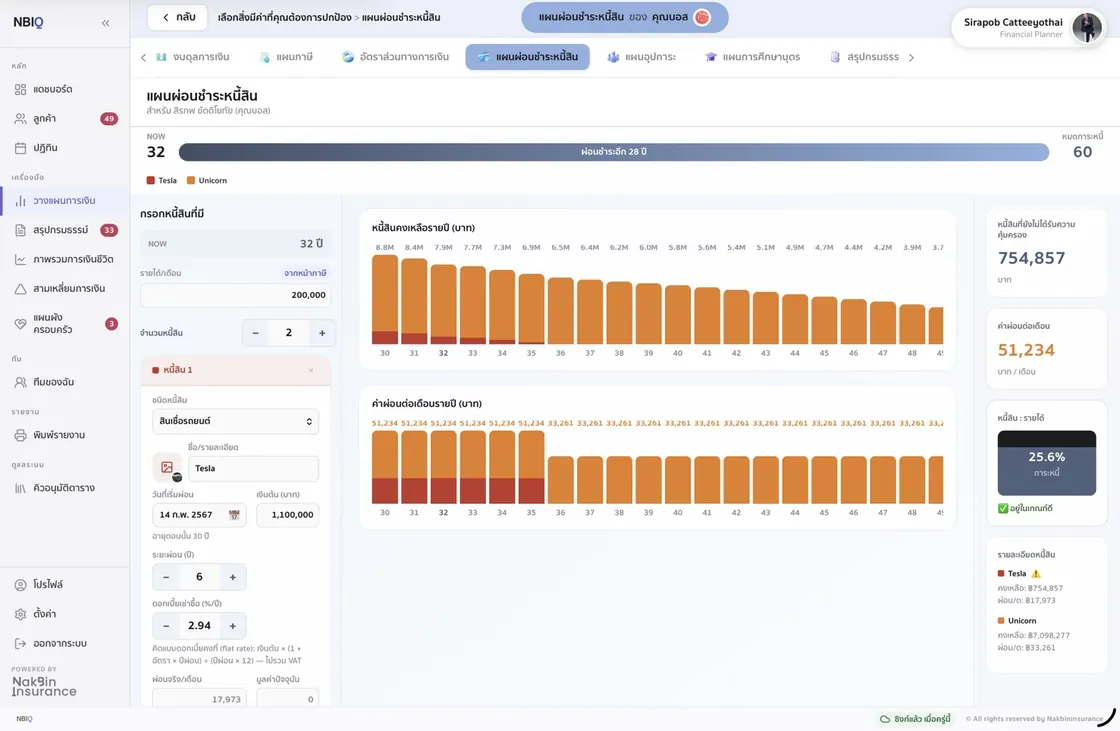This screenshot has width=1120, height=731.
Task: Decrease ระยะผ่อน years with minus
Action: (x=166, y=577)
